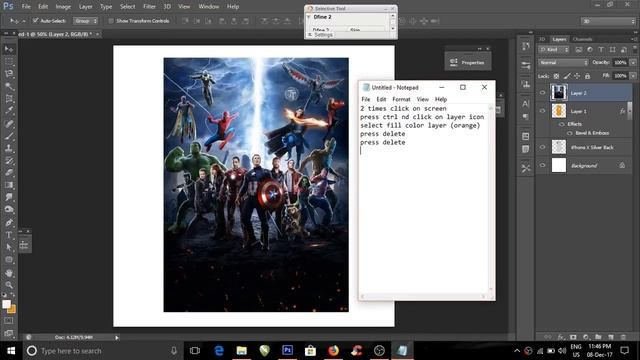Select the Eraser tool
640x360 pixels.
(x=9, y=173)
